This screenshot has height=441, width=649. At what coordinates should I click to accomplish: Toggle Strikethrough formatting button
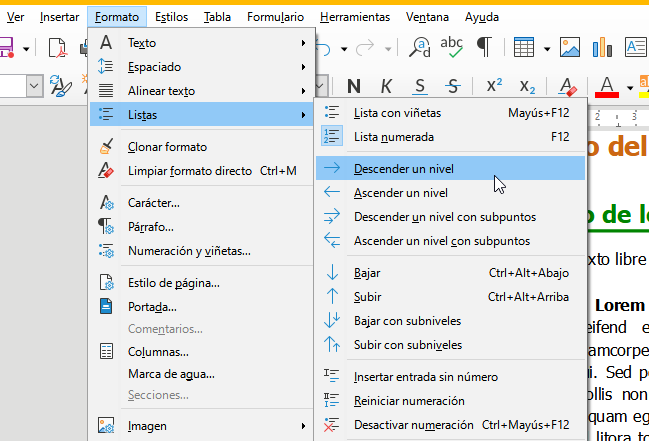pyautogui.click(x=453, y=86)
